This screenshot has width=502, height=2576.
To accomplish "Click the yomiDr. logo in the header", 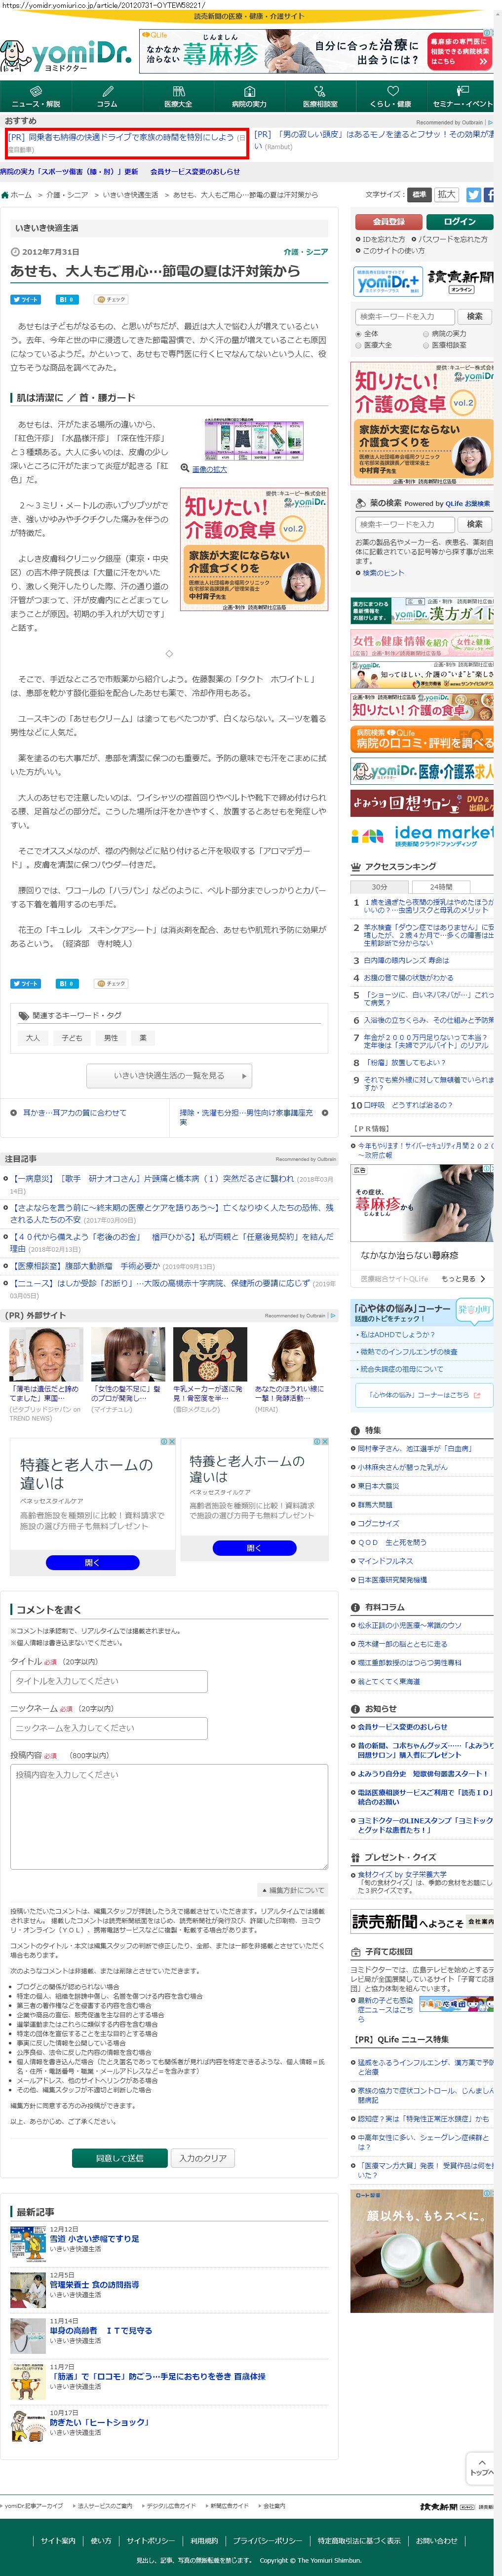I will coord(67,54).
